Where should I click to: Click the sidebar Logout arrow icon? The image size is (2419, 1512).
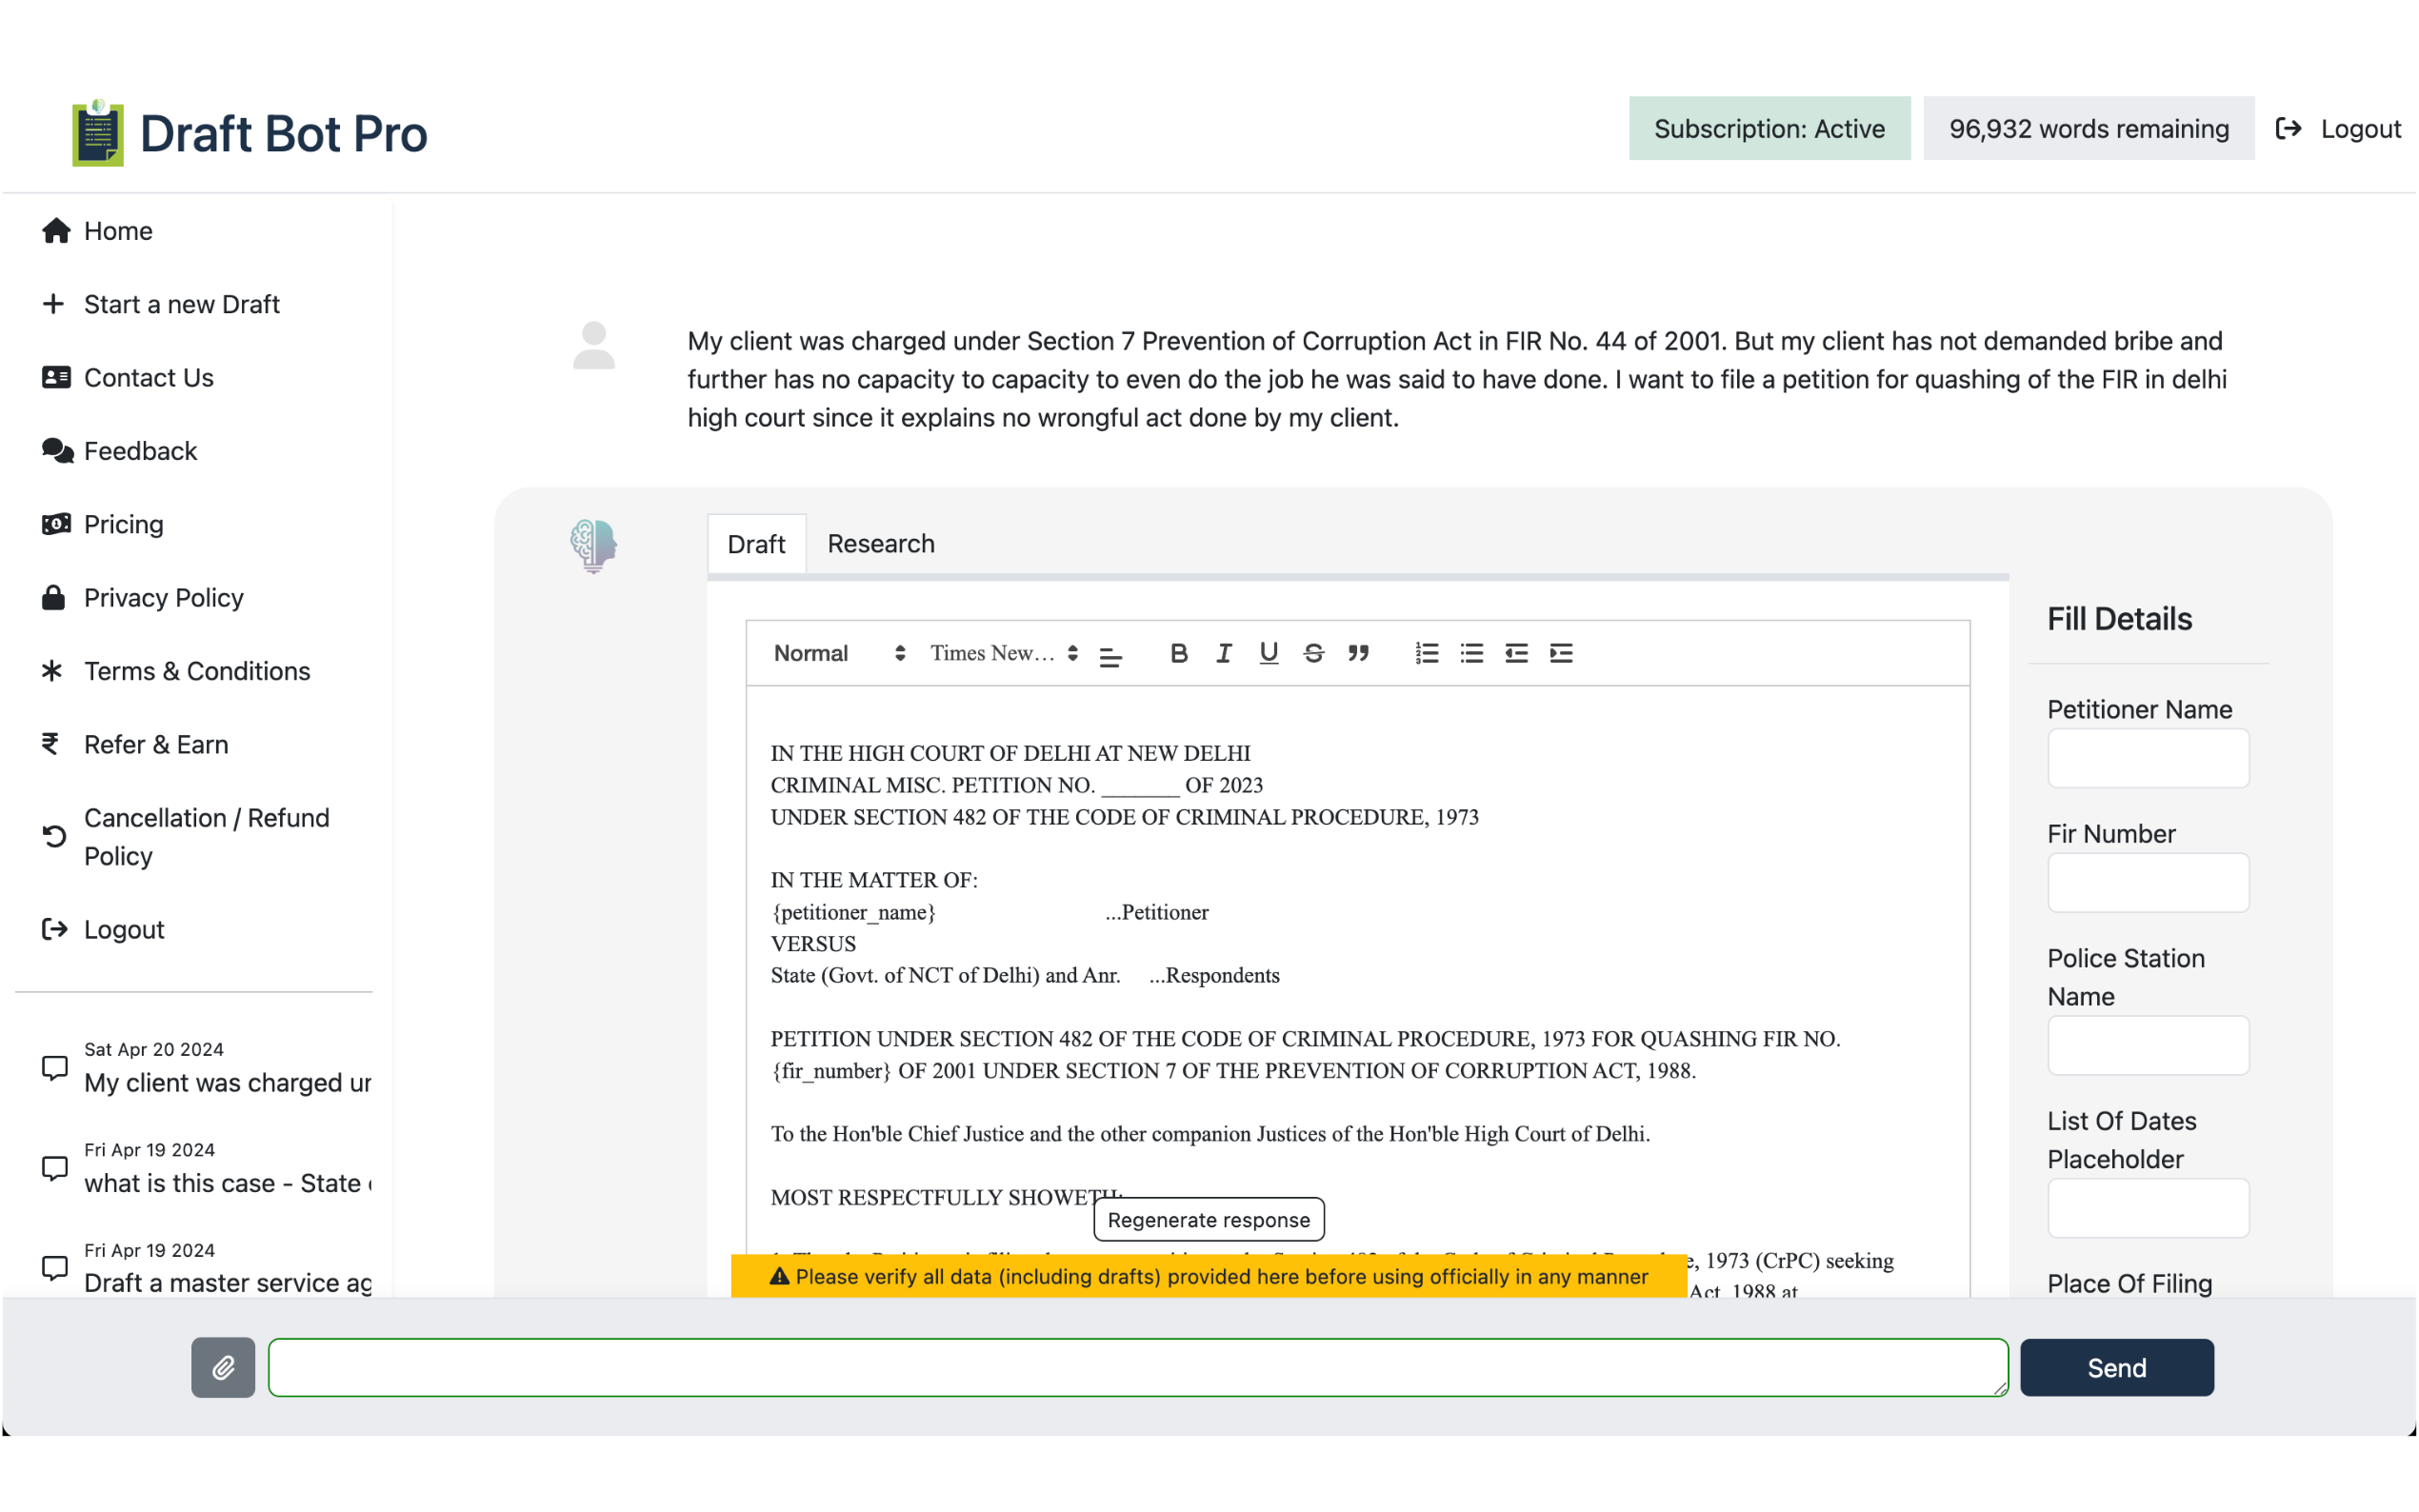55,929
